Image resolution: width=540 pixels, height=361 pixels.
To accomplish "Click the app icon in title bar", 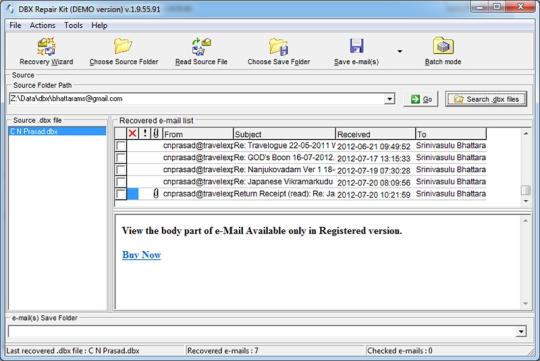I will tap(10, 9).
